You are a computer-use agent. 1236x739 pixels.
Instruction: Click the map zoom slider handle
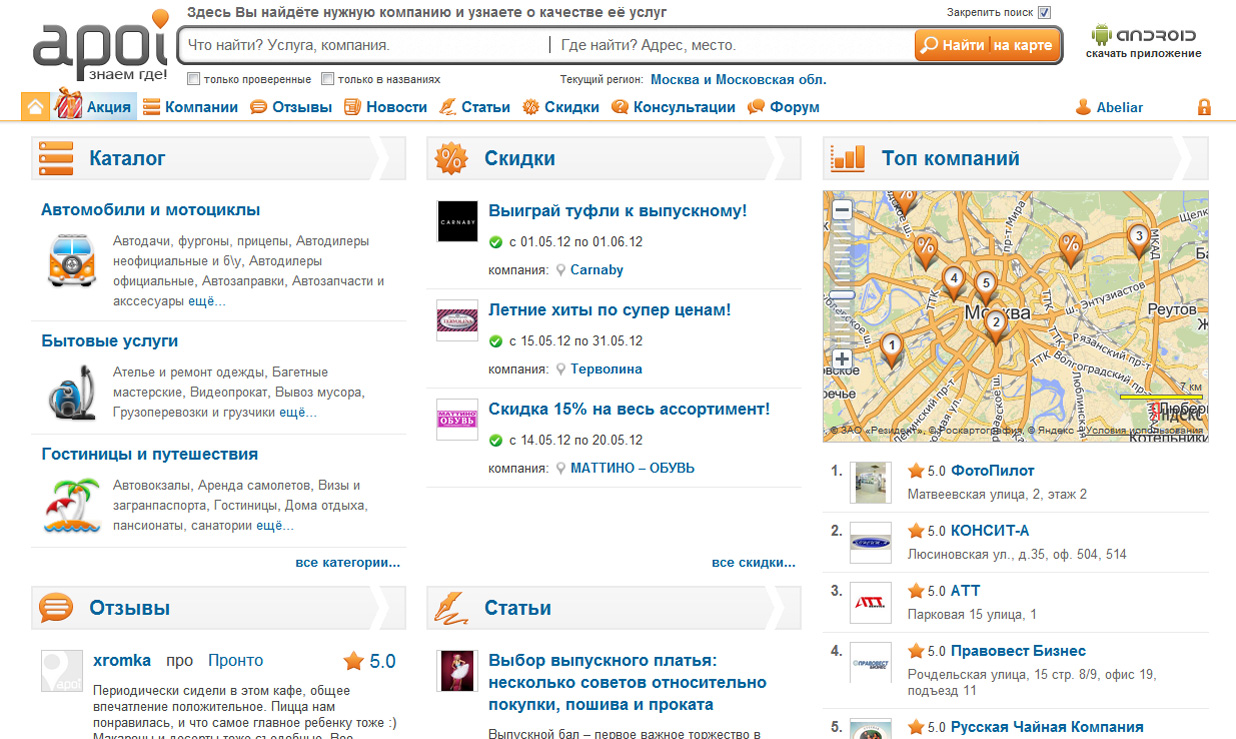[x=842, y=295]
